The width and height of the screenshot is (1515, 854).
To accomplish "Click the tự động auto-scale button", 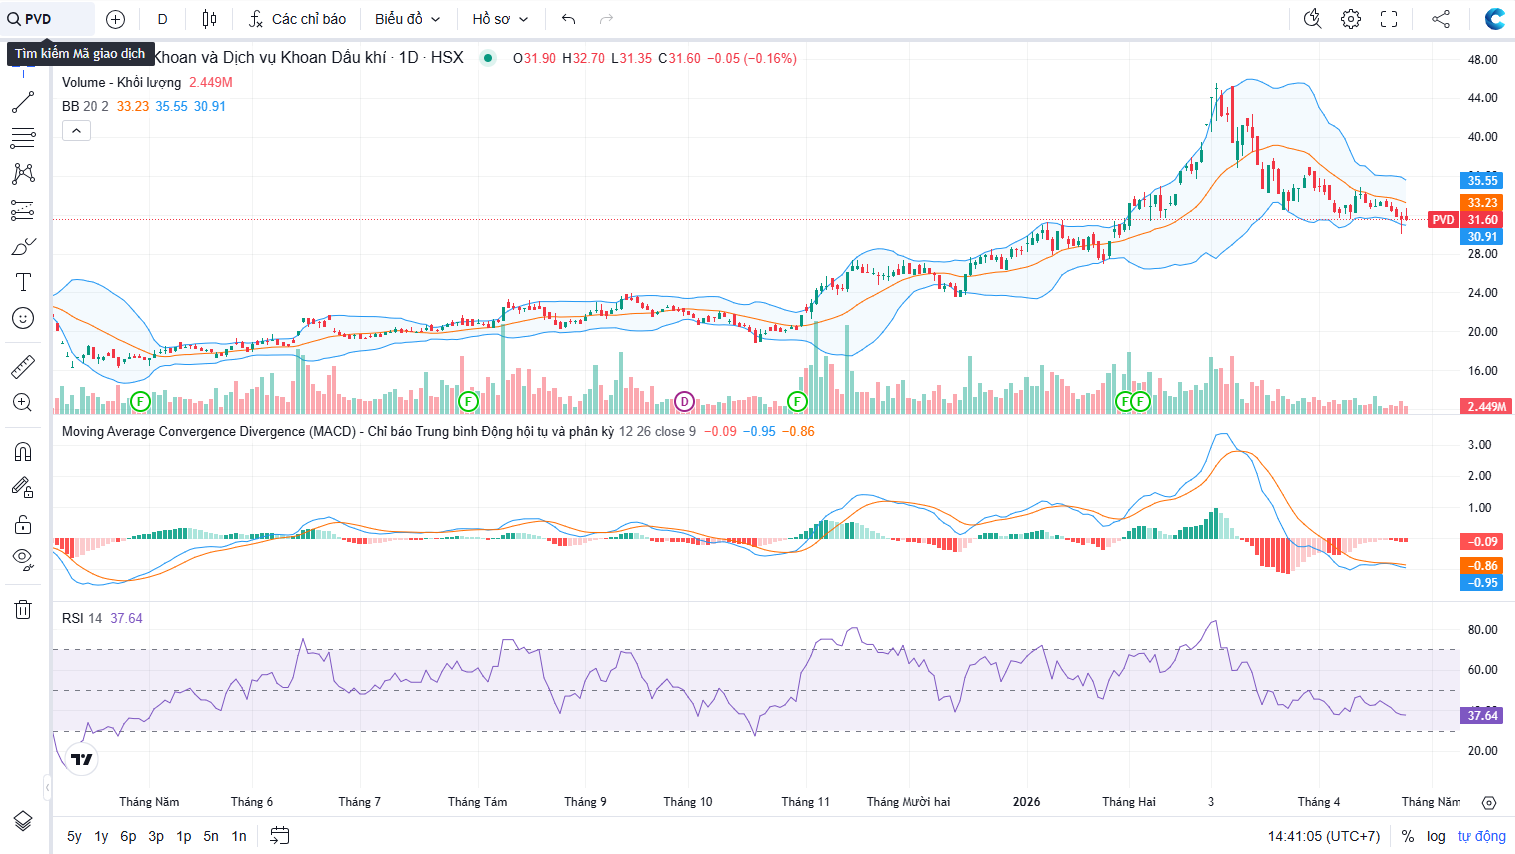I will (x=1481, y=836).
